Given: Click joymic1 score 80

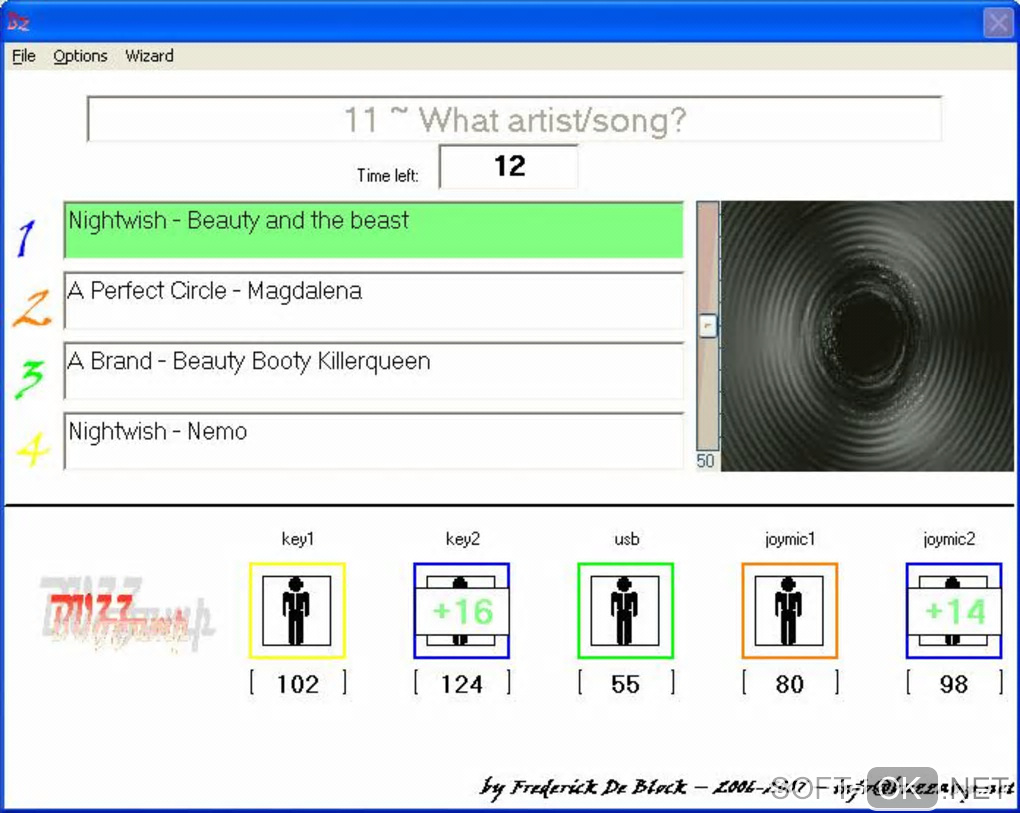Looking at the screenshot, I should (x=790, y=684).
